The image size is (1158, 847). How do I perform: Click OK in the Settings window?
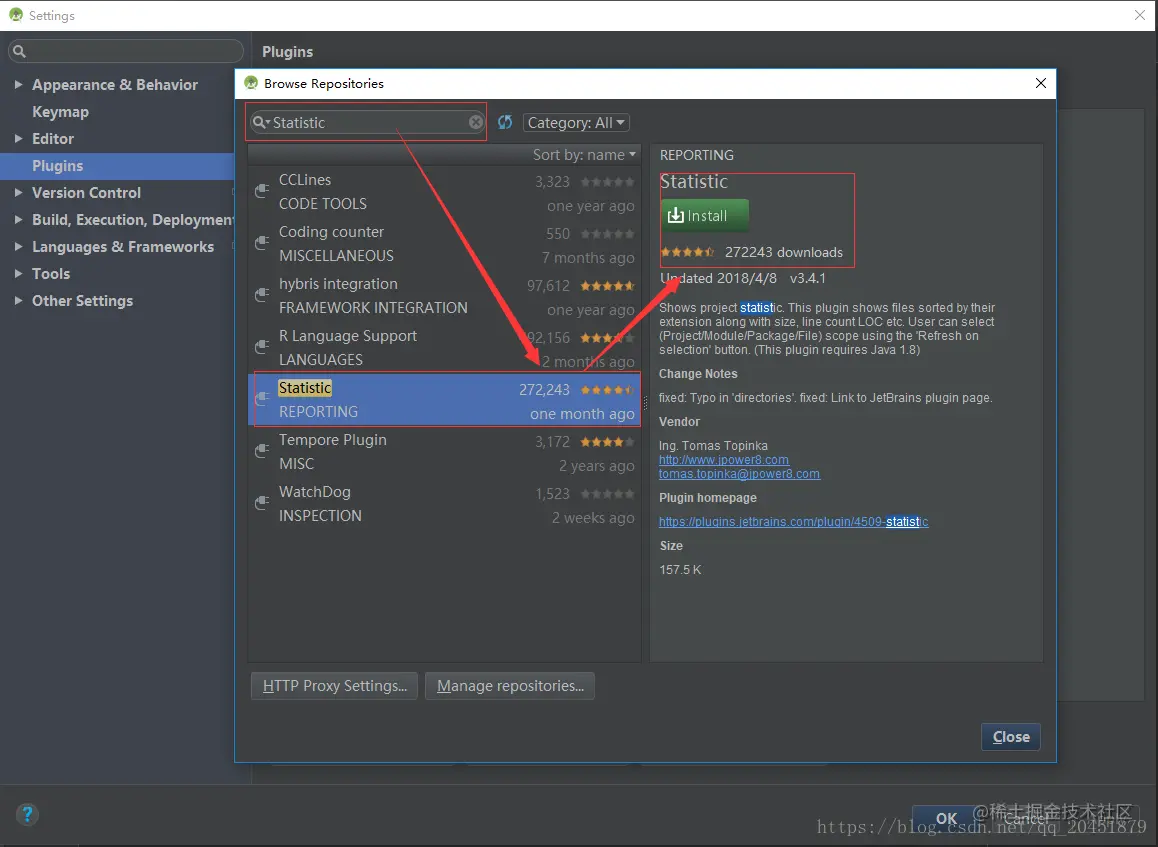point(946,818)
